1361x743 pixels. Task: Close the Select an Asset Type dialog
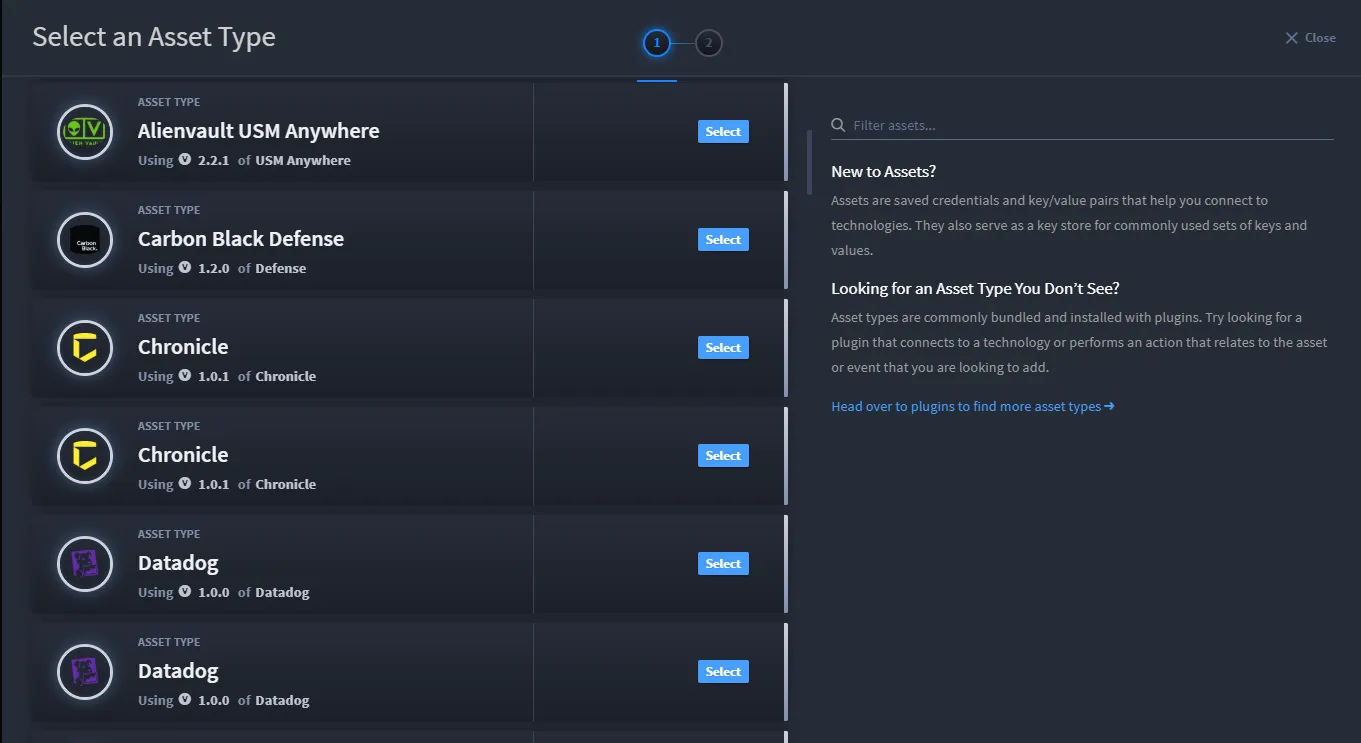1310,38
